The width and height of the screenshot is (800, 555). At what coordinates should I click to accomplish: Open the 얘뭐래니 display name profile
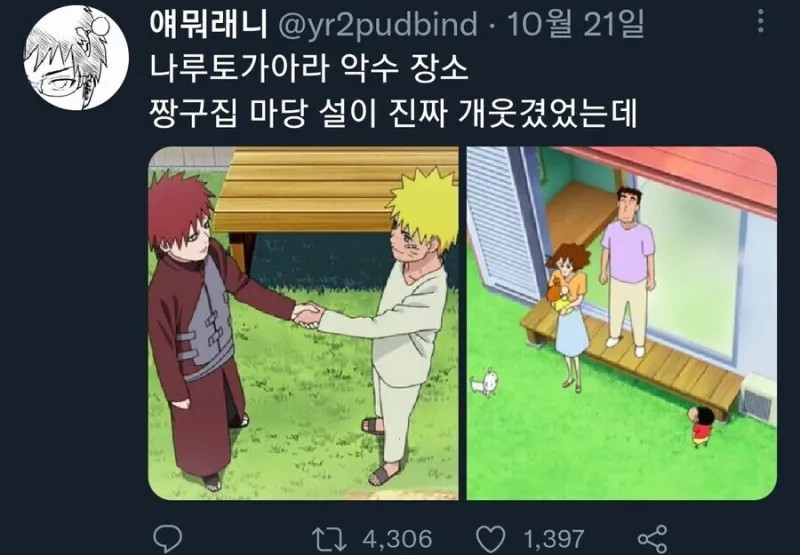[x=209, y=24]
